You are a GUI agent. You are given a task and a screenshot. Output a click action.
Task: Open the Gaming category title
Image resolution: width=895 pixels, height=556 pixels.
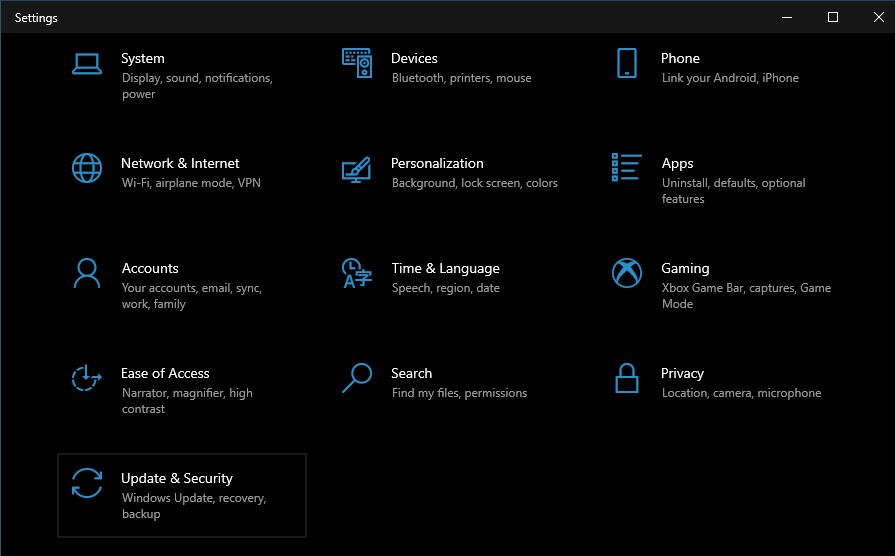point(686,268)
